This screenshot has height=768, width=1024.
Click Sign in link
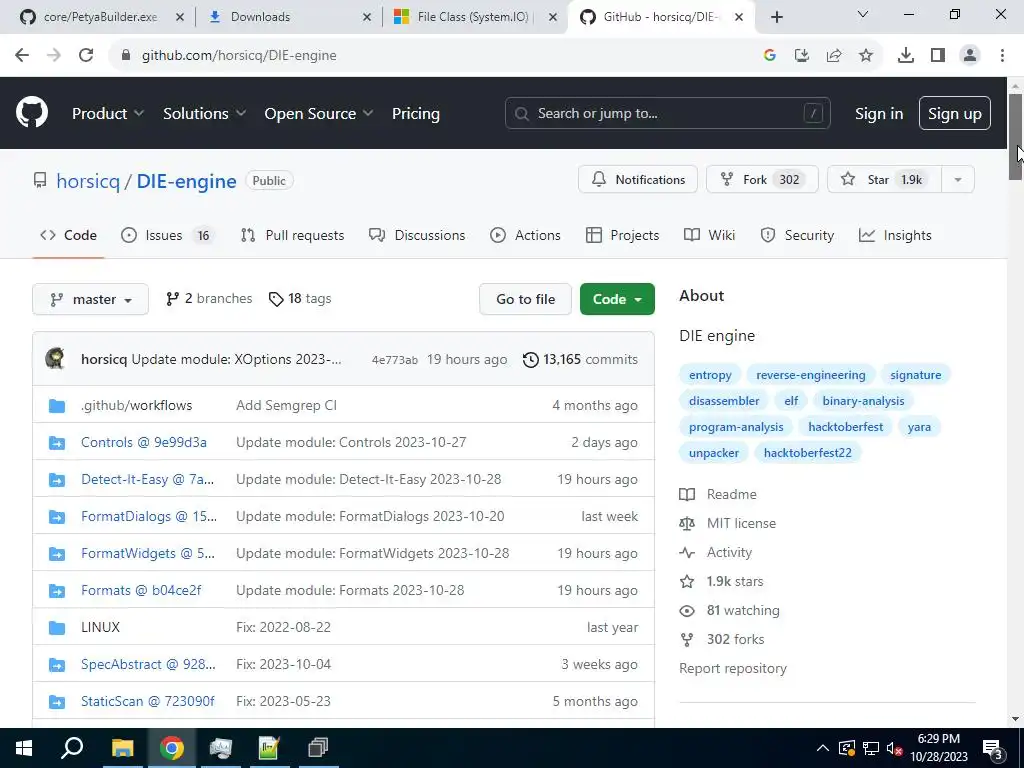[x=879, y=114]
